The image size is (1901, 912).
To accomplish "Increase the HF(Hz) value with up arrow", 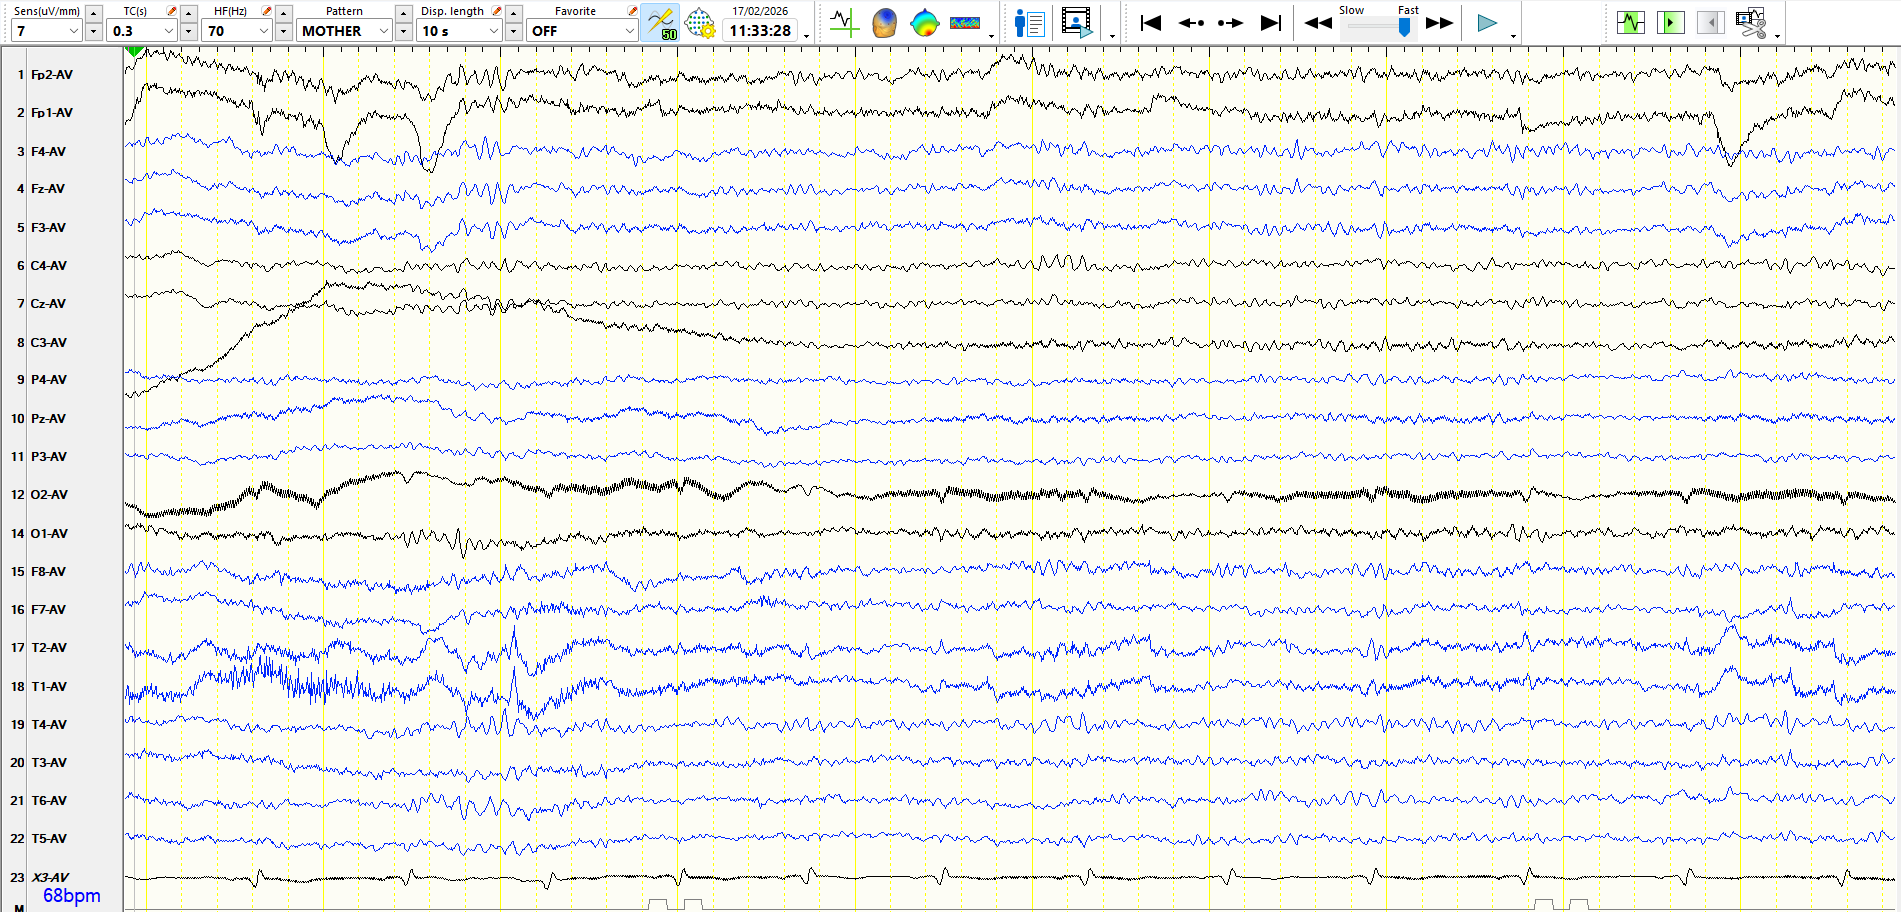I will pos(284,13).
